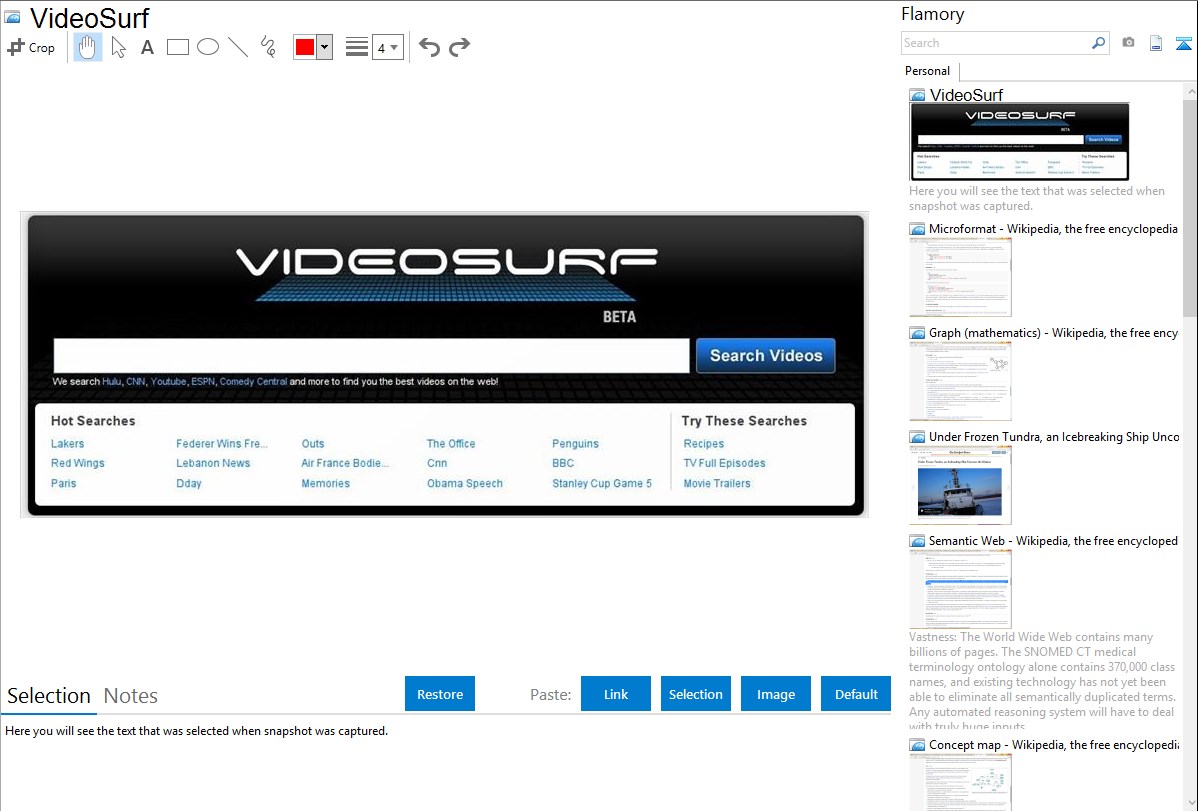
Task: Select the rectangle drawing tool
Action: (177, 47)
